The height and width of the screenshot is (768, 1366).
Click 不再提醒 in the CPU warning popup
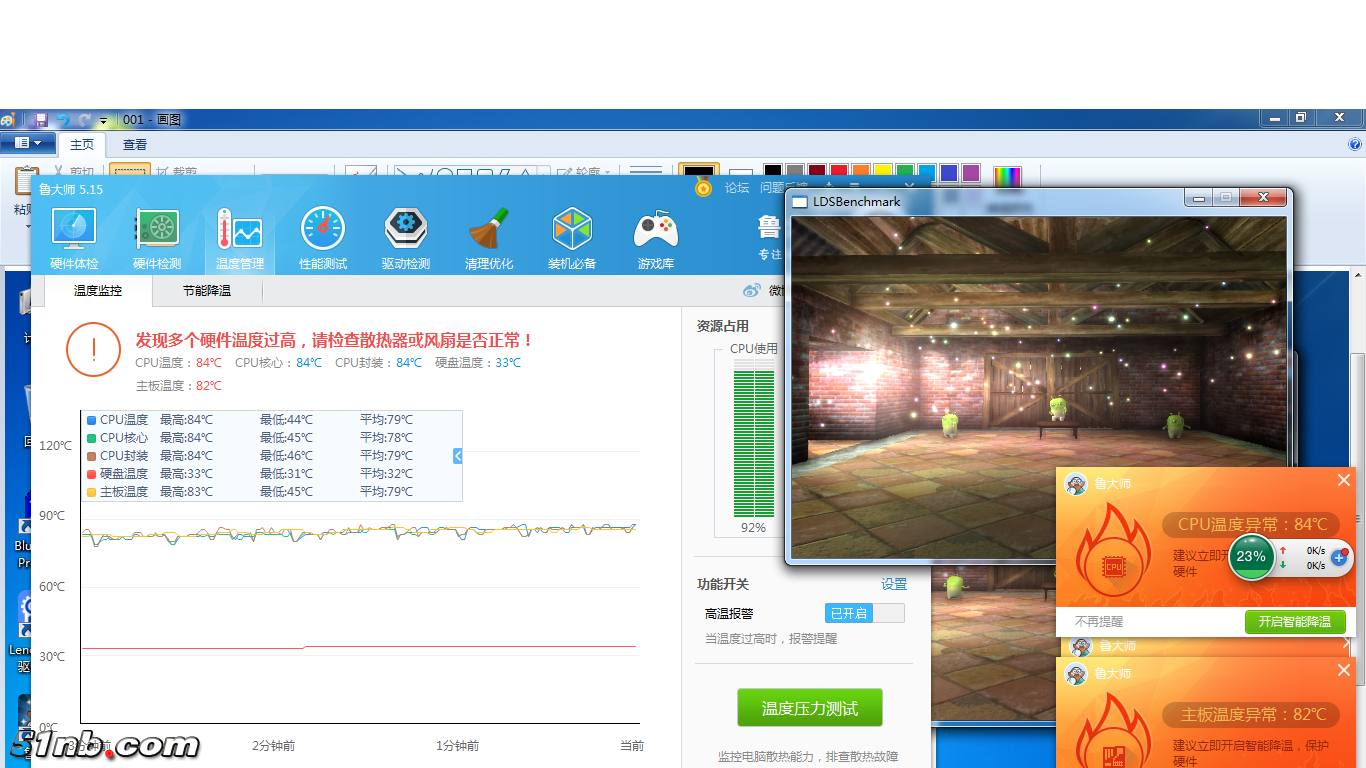(x=1099, y=622)
